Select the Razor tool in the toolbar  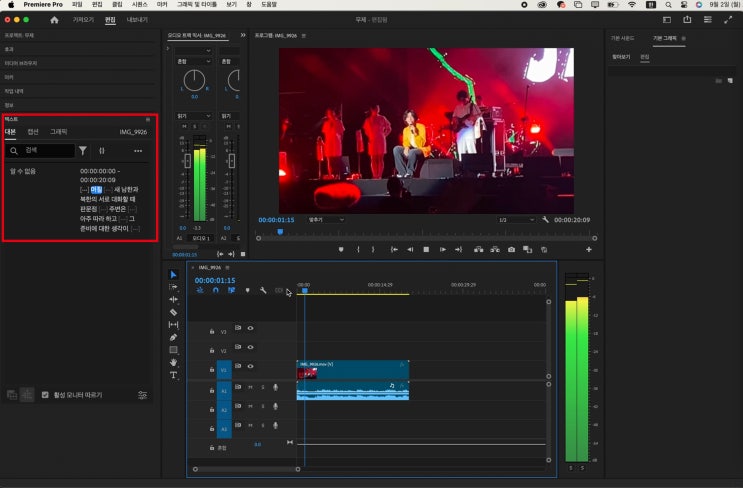click(173, 312)
